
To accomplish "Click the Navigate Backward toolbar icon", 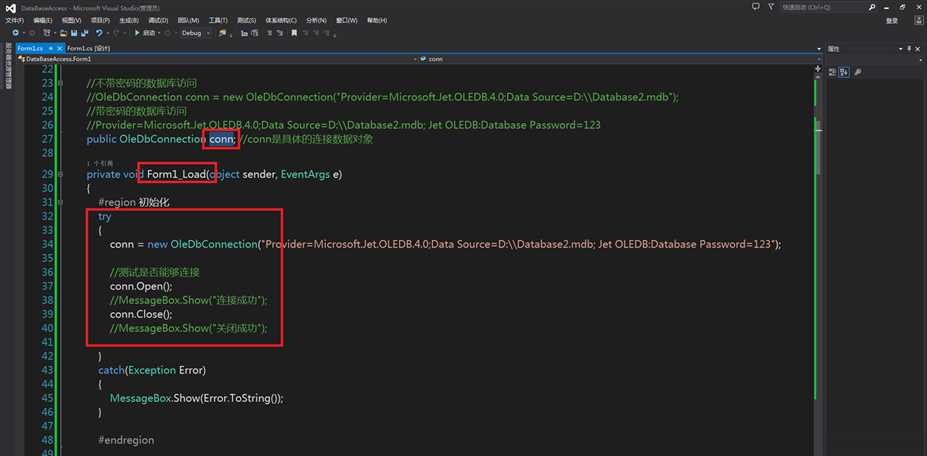I will [x=16, y=33].
